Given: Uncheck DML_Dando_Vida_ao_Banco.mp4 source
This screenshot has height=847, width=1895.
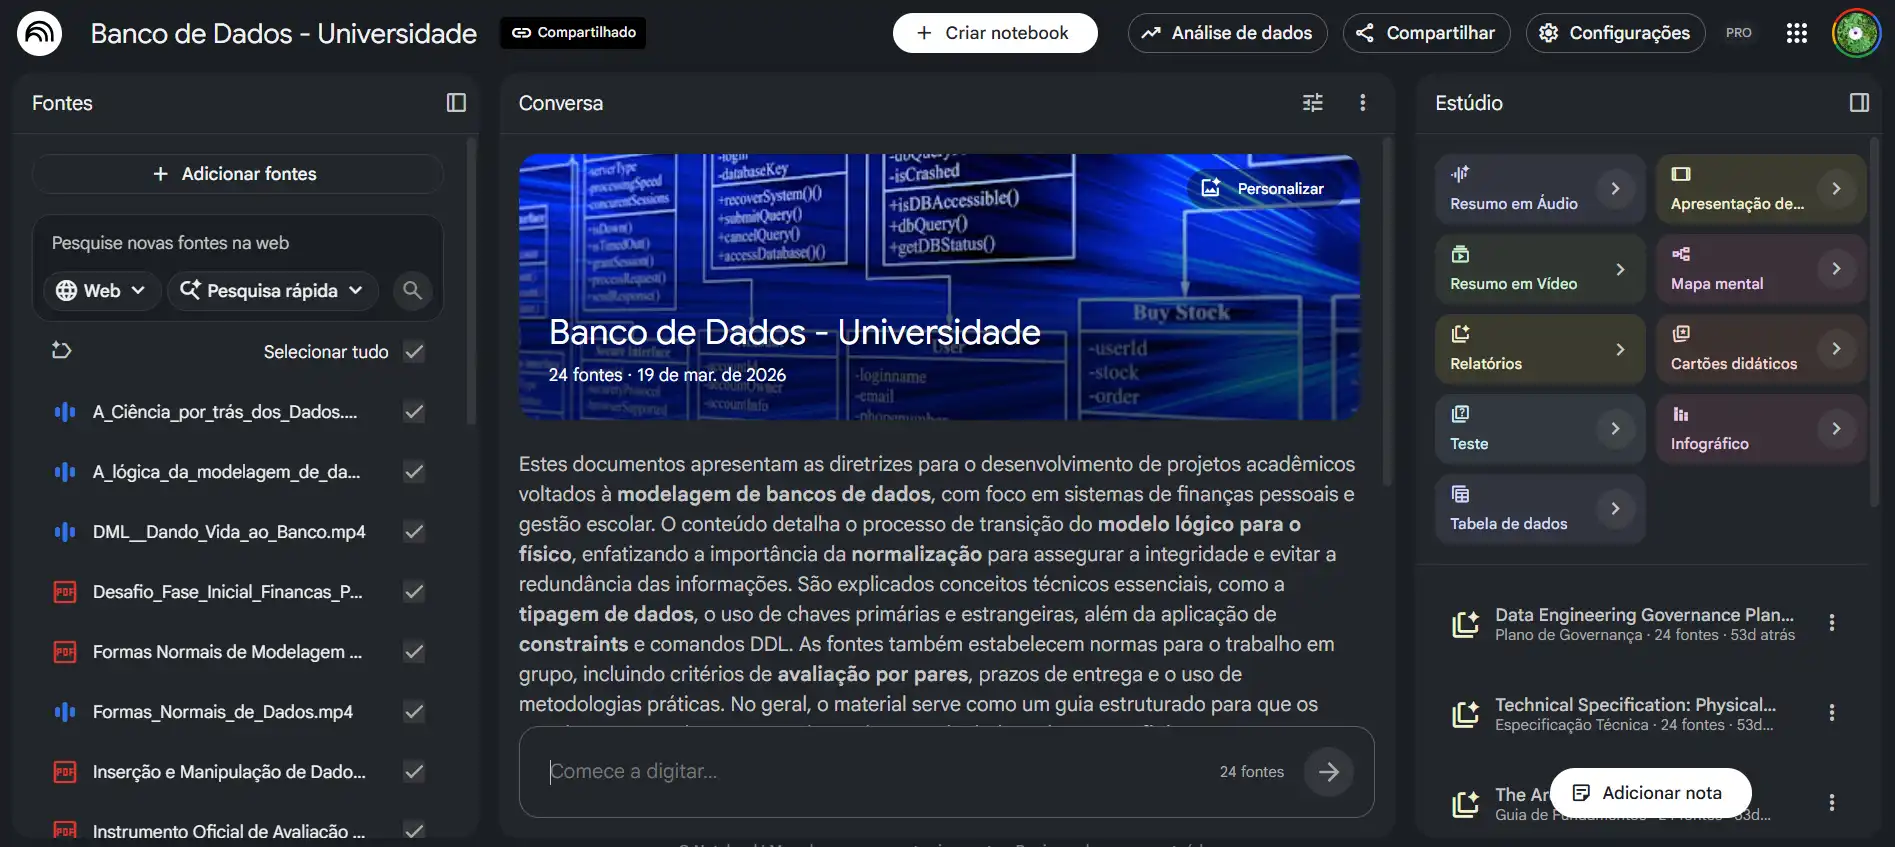Looking at the screenshot, I should (414, 532).
